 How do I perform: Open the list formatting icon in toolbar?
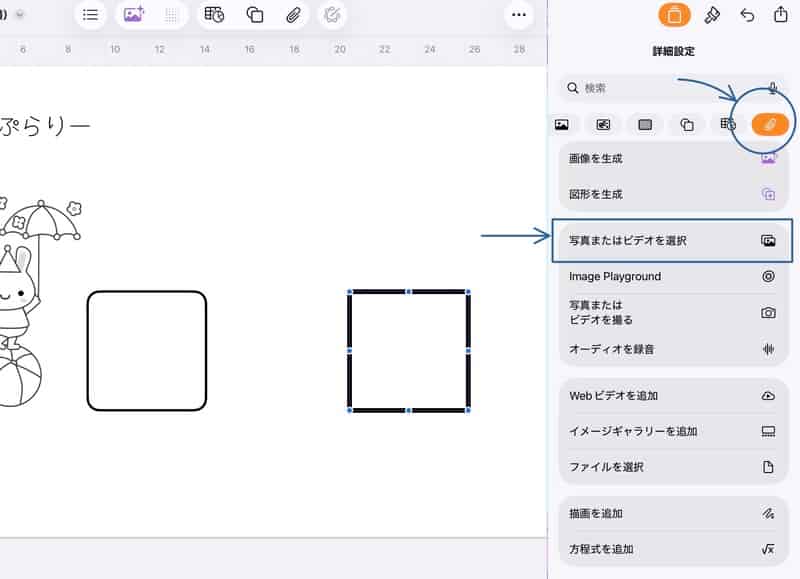[90, 15]
